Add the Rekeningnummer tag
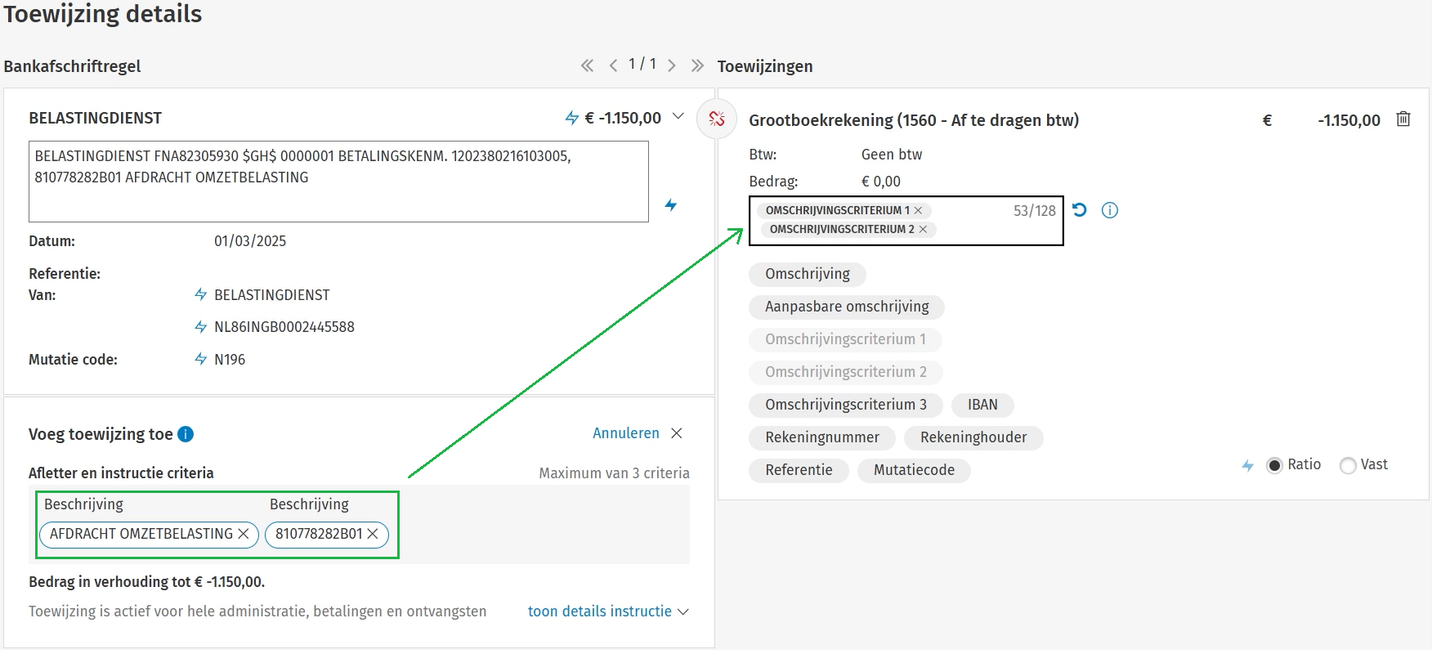This screenshot has height=650, width=1432. [x=822, y=437]
